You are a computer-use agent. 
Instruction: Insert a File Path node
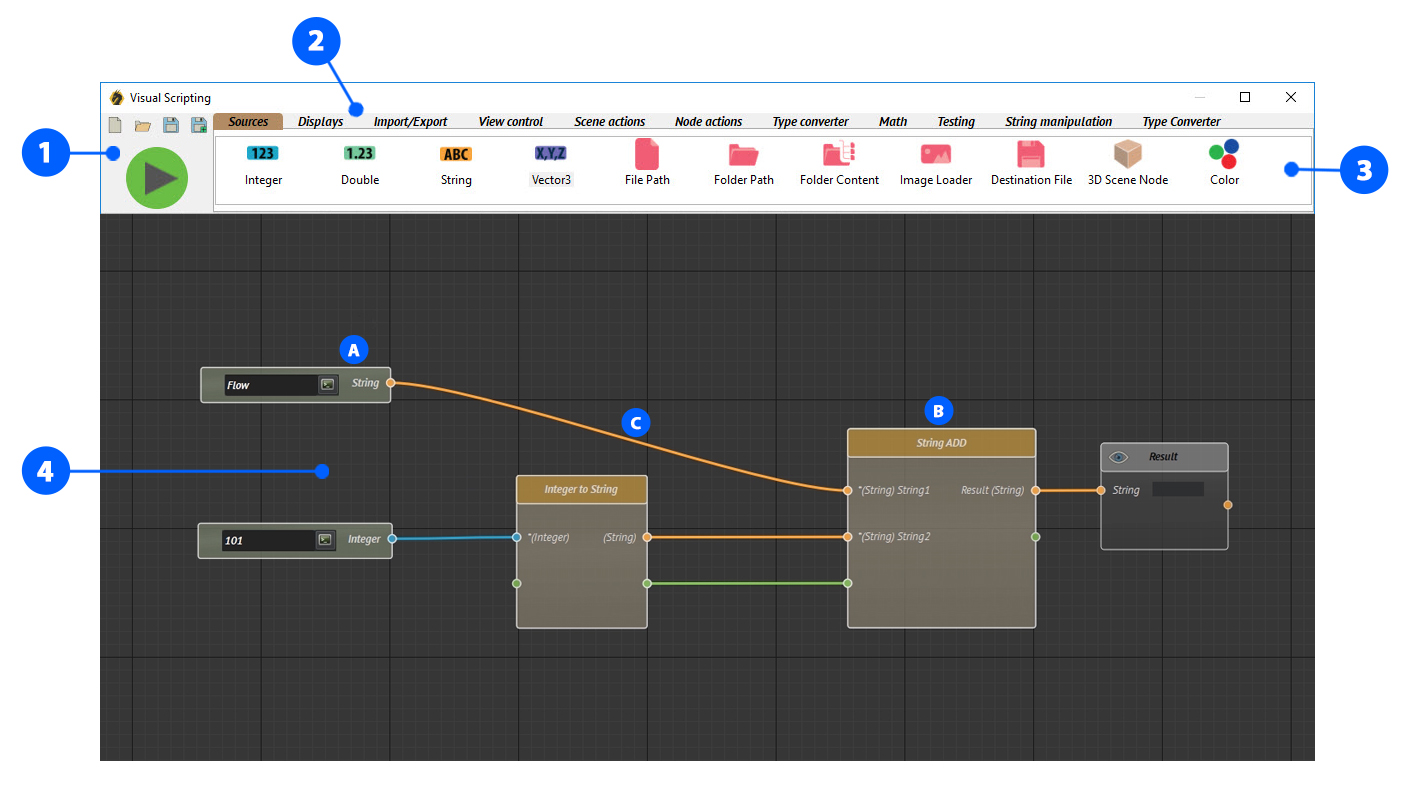pos(647,164)
